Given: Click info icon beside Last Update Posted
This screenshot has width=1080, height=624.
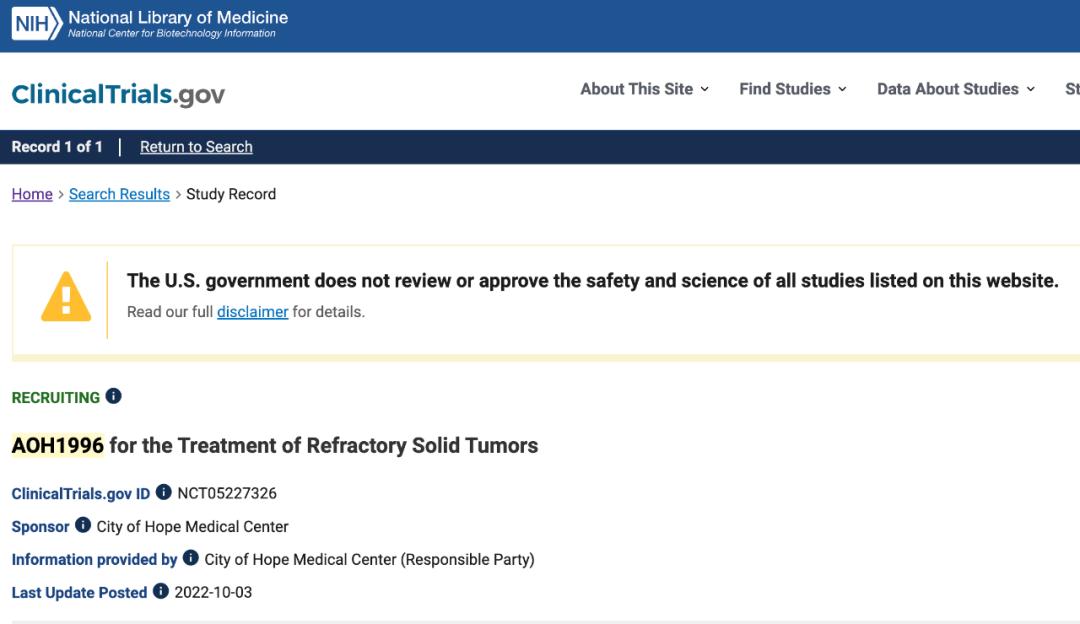Looking at the screenshot, I should pyautogui.click(x=160, y=591).
